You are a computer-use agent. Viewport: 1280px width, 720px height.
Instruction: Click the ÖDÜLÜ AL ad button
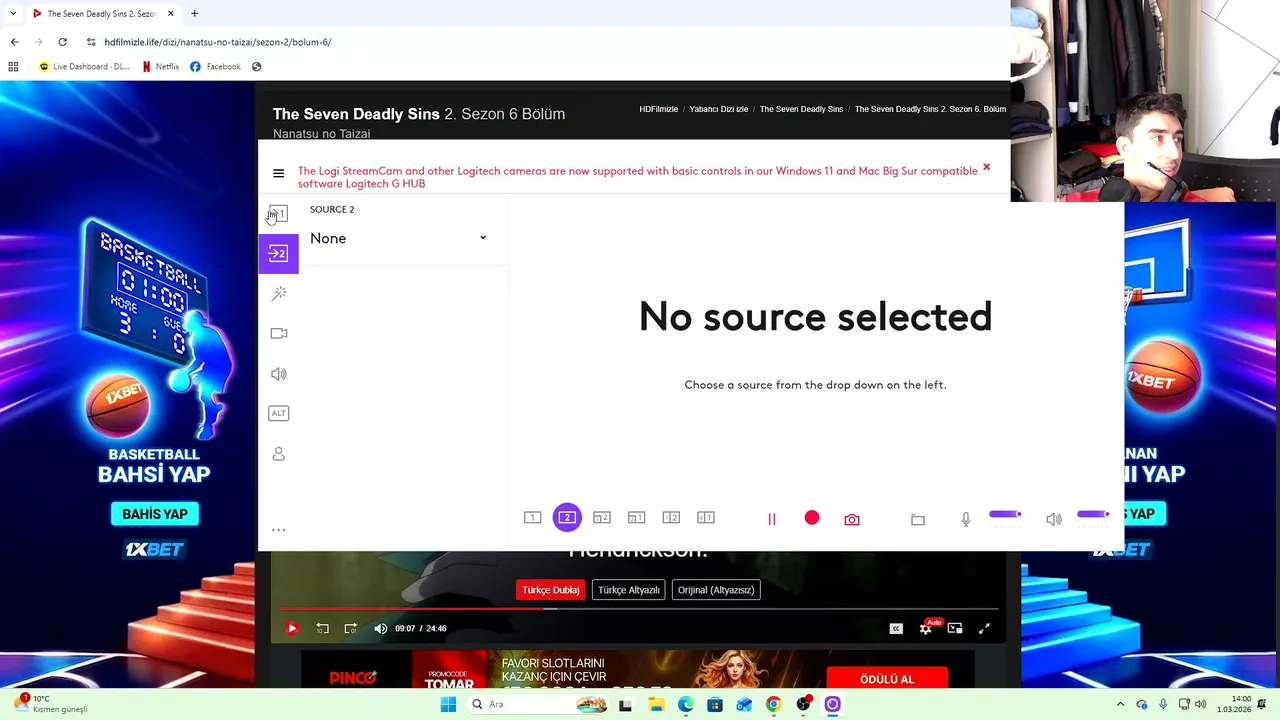click(x=887, y=679)
